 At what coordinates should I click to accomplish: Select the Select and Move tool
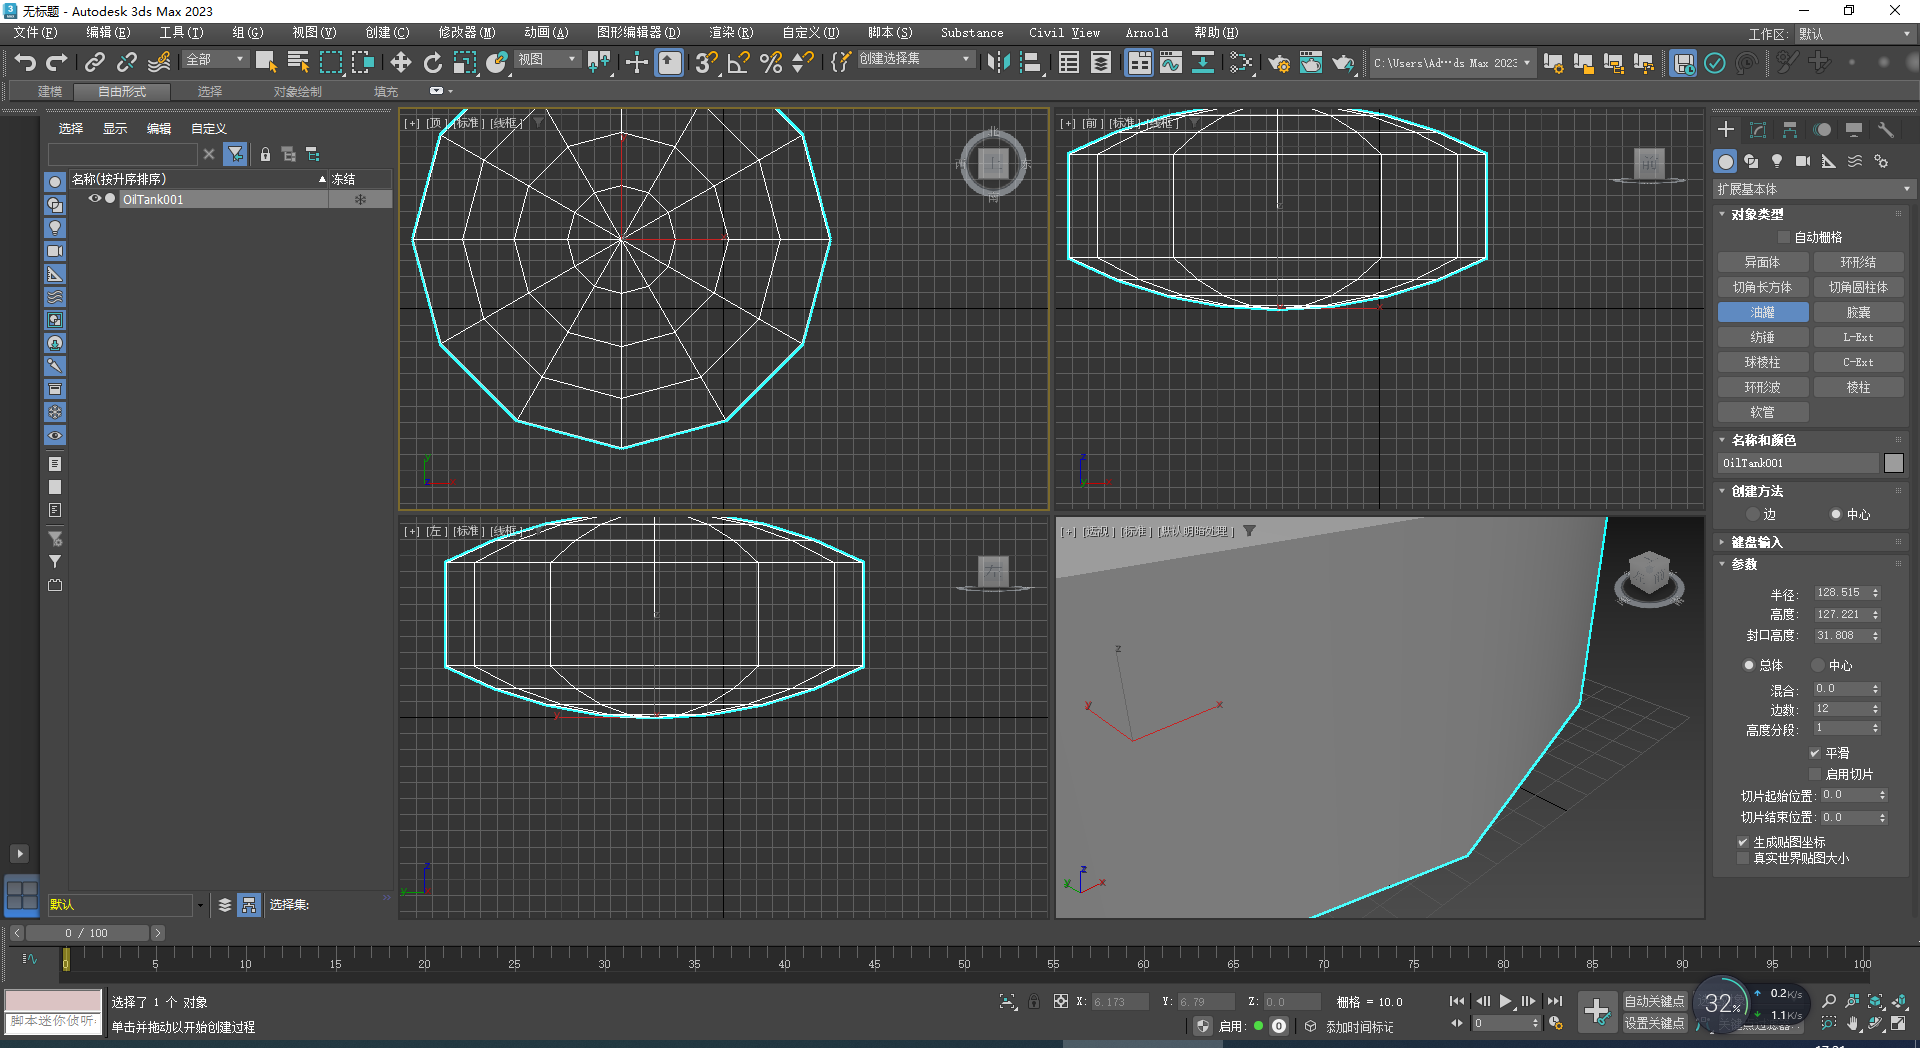pyautogui.click(x=401, y=63)
